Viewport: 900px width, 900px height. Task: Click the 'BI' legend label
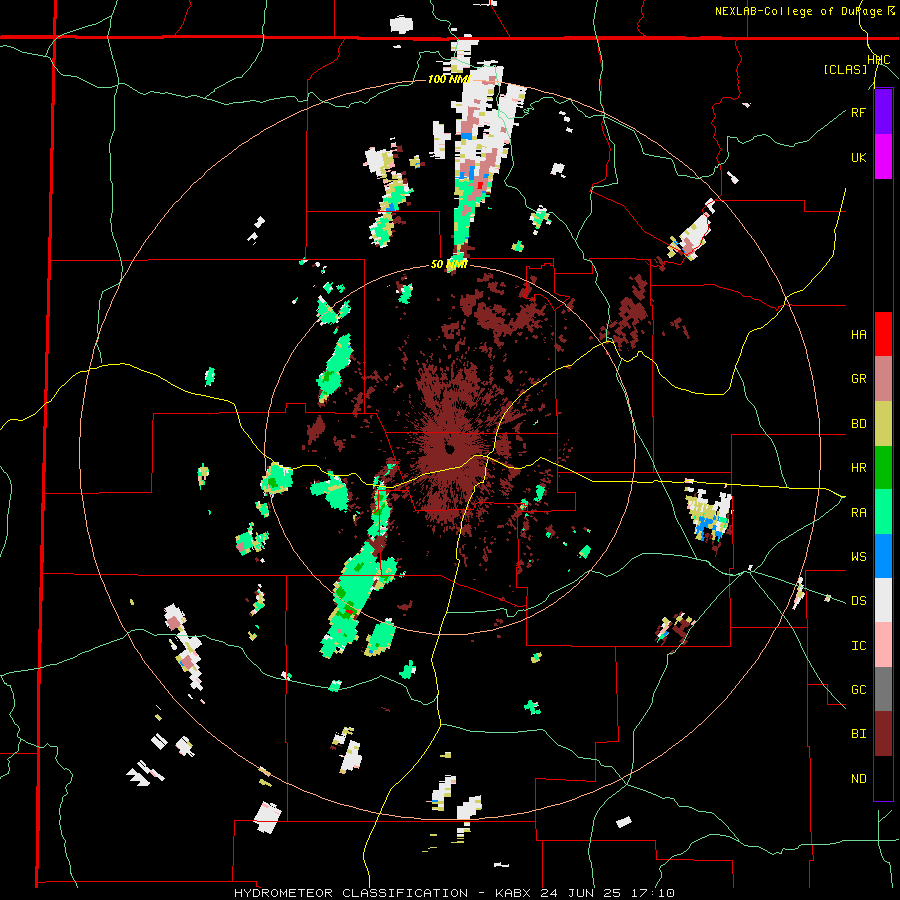[858, 734]
